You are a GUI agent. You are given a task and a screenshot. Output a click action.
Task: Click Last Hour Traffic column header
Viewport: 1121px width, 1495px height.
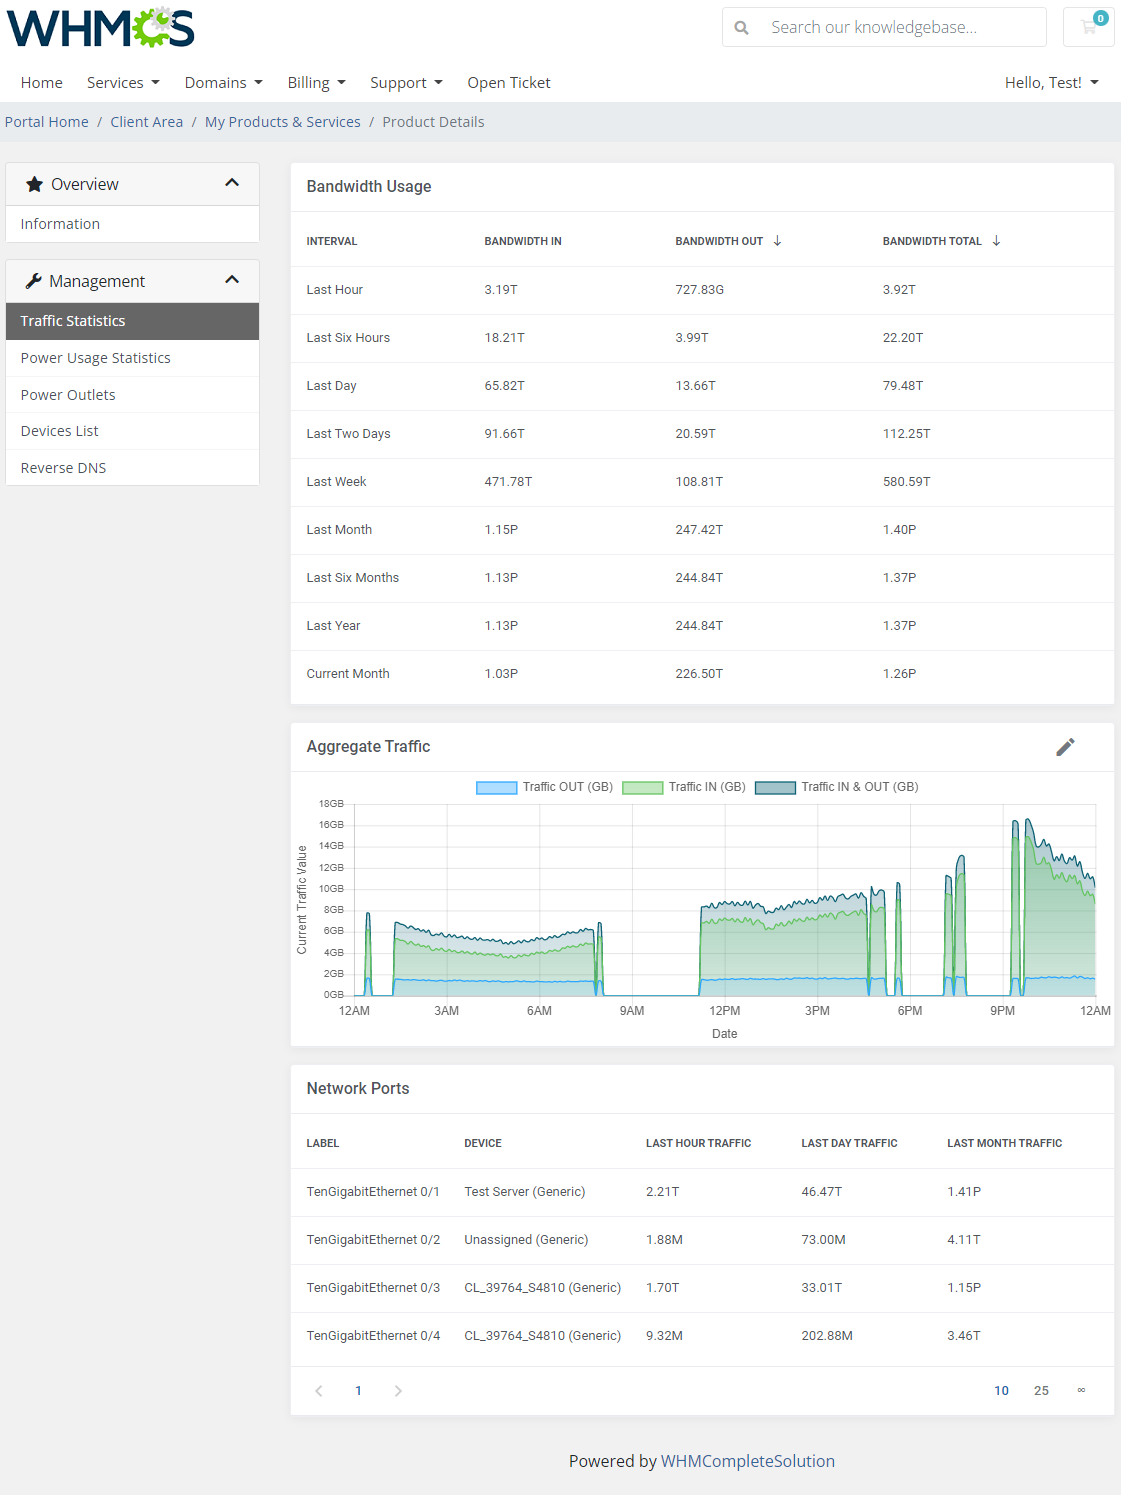(x=698, y=1143)
